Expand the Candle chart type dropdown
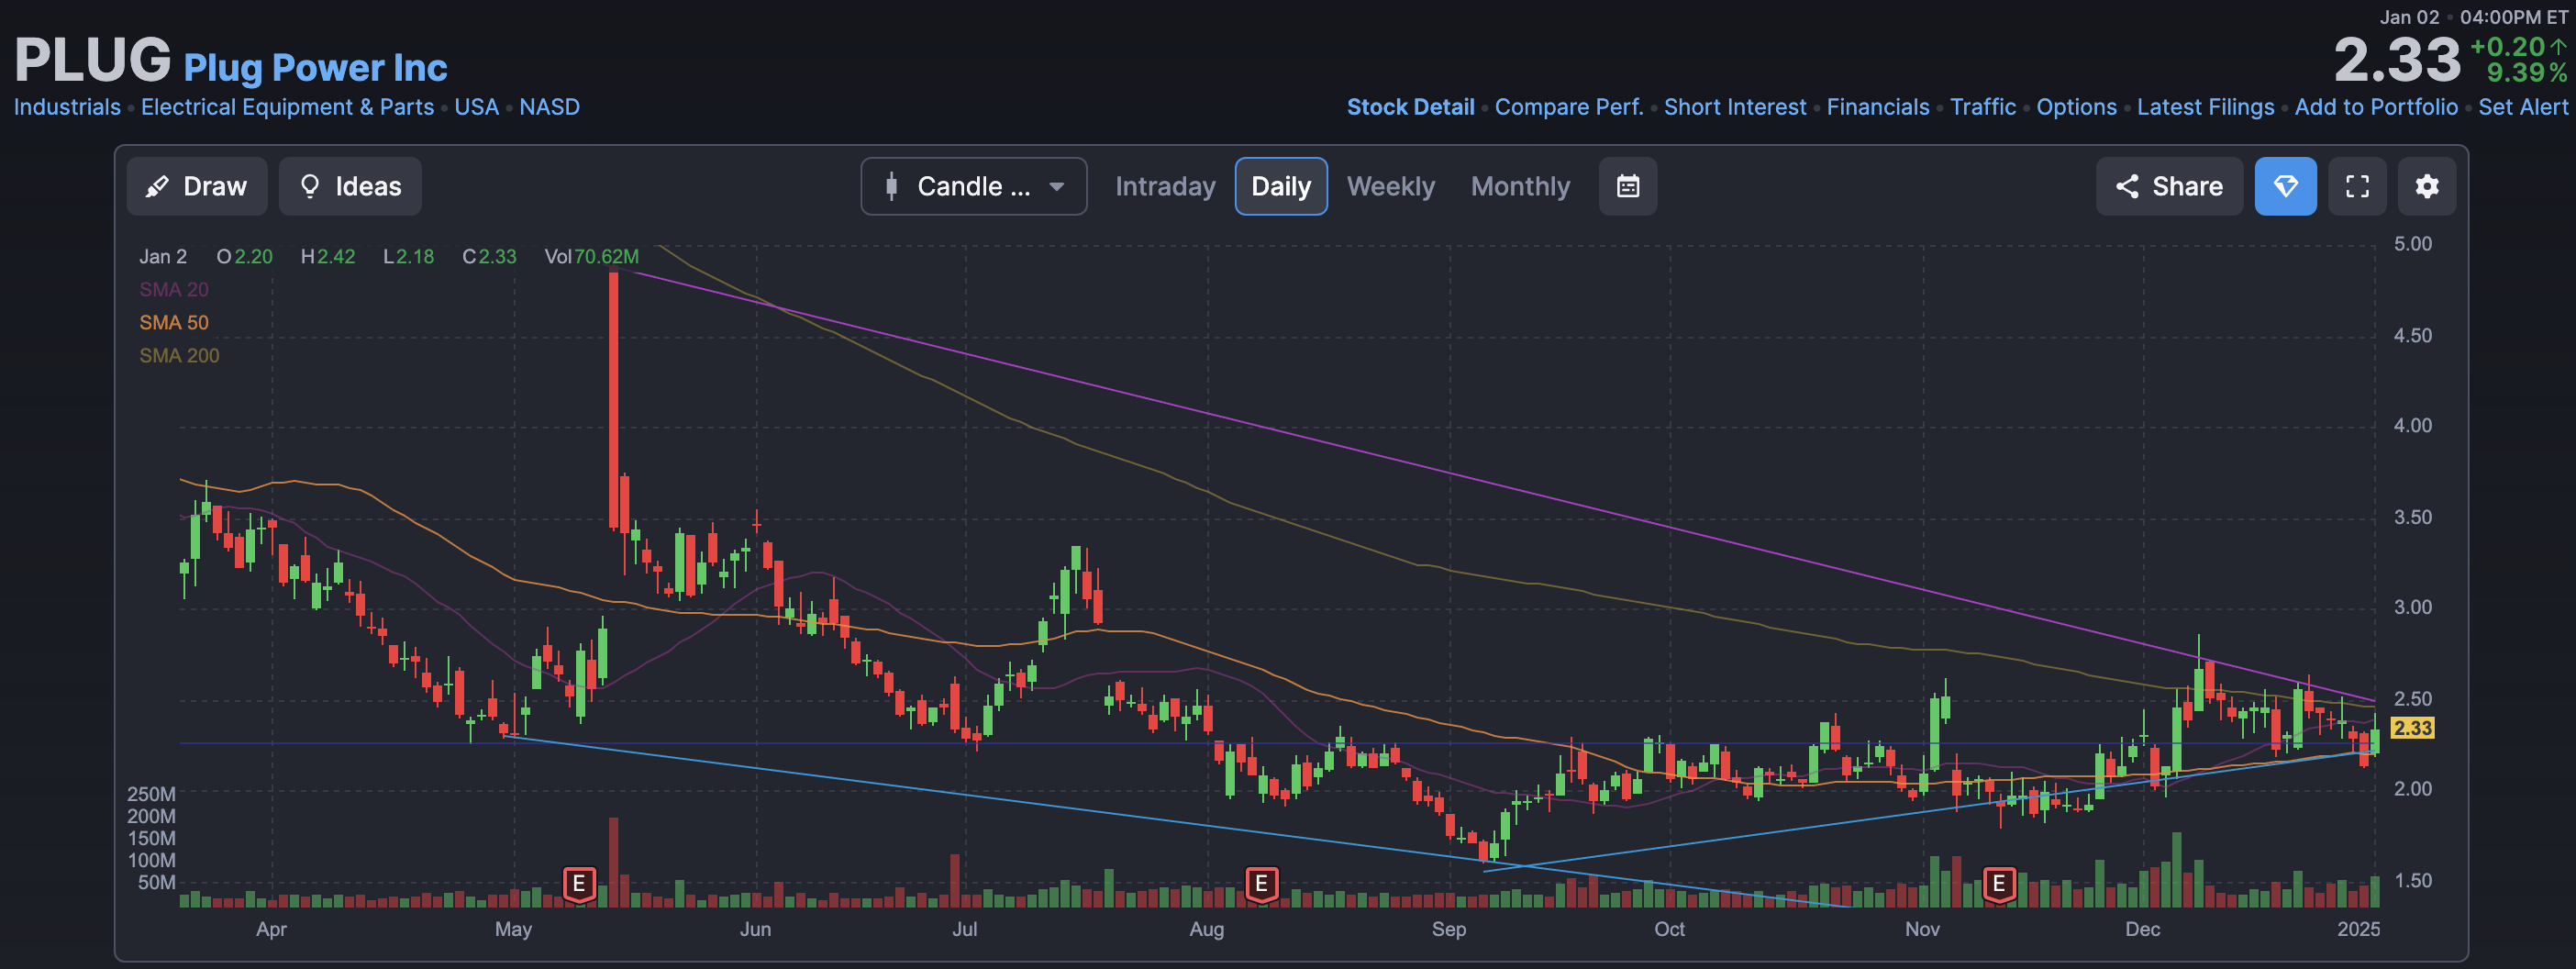This screenshot has width=2576, height=969. (973, 186)
